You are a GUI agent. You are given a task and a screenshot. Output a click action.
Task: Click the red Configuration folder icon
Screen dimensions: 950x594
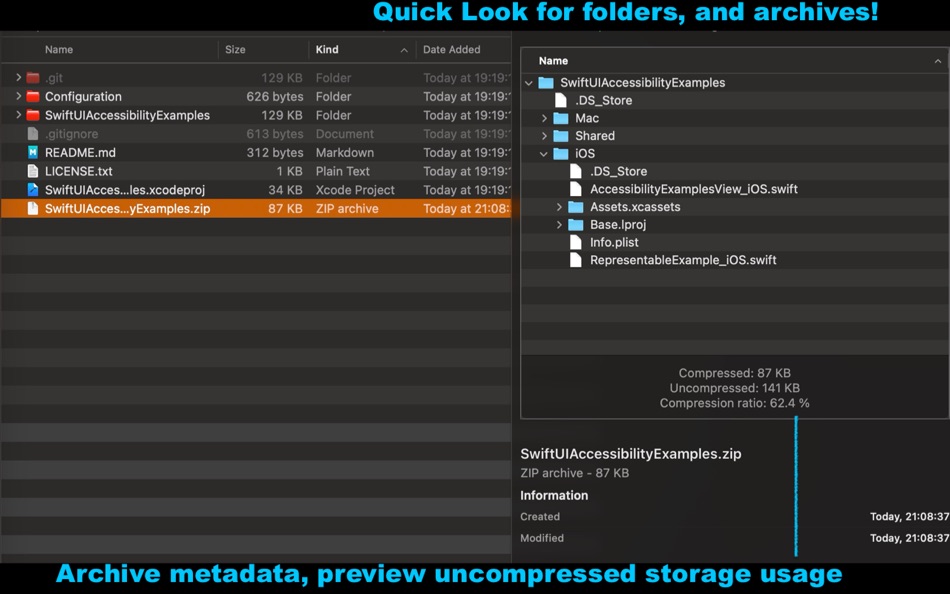[35, 96]
